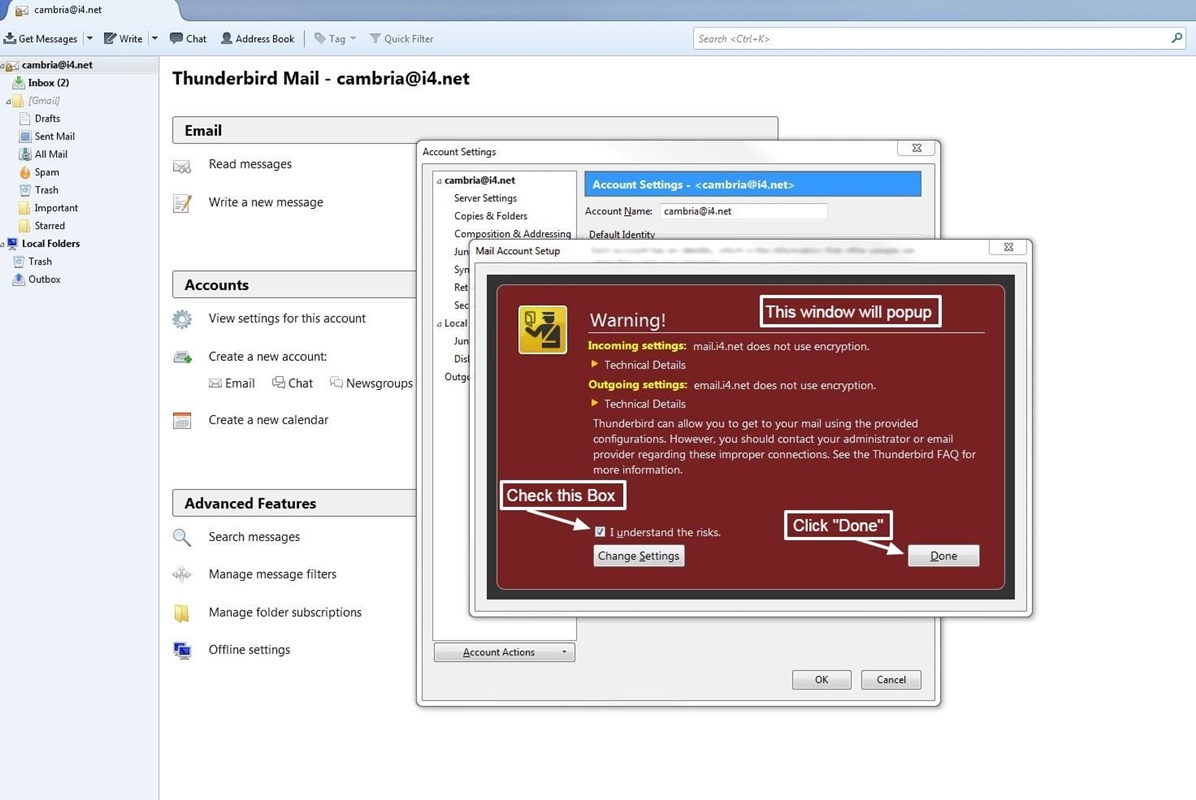1196x800 pixels.
Task: Click the Account Name text field
Action: click(743, 211)
